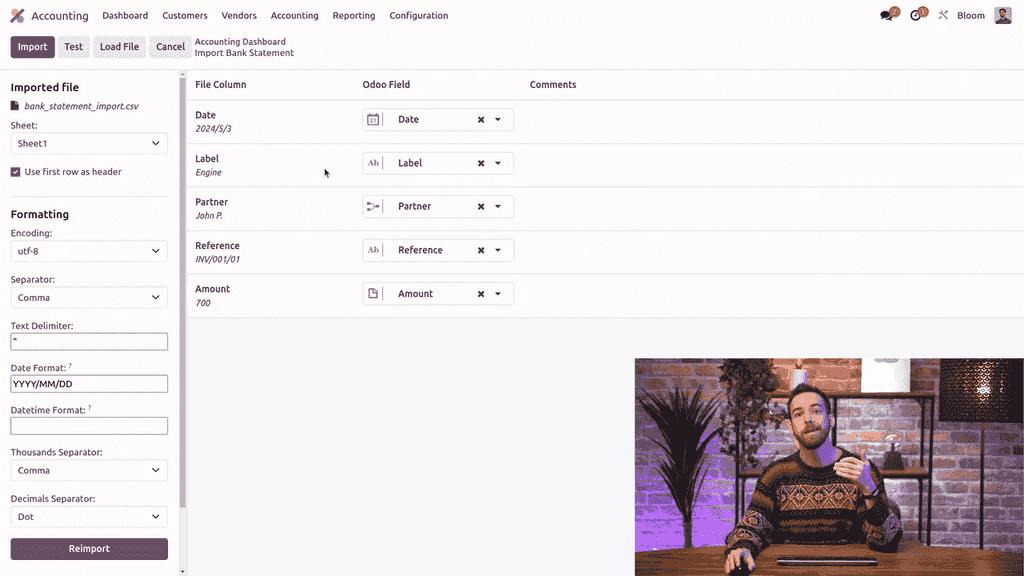The height and width of the screenshot is (576, 1024).
Task: Open the activities clock icon
Action: click(916, 16)
